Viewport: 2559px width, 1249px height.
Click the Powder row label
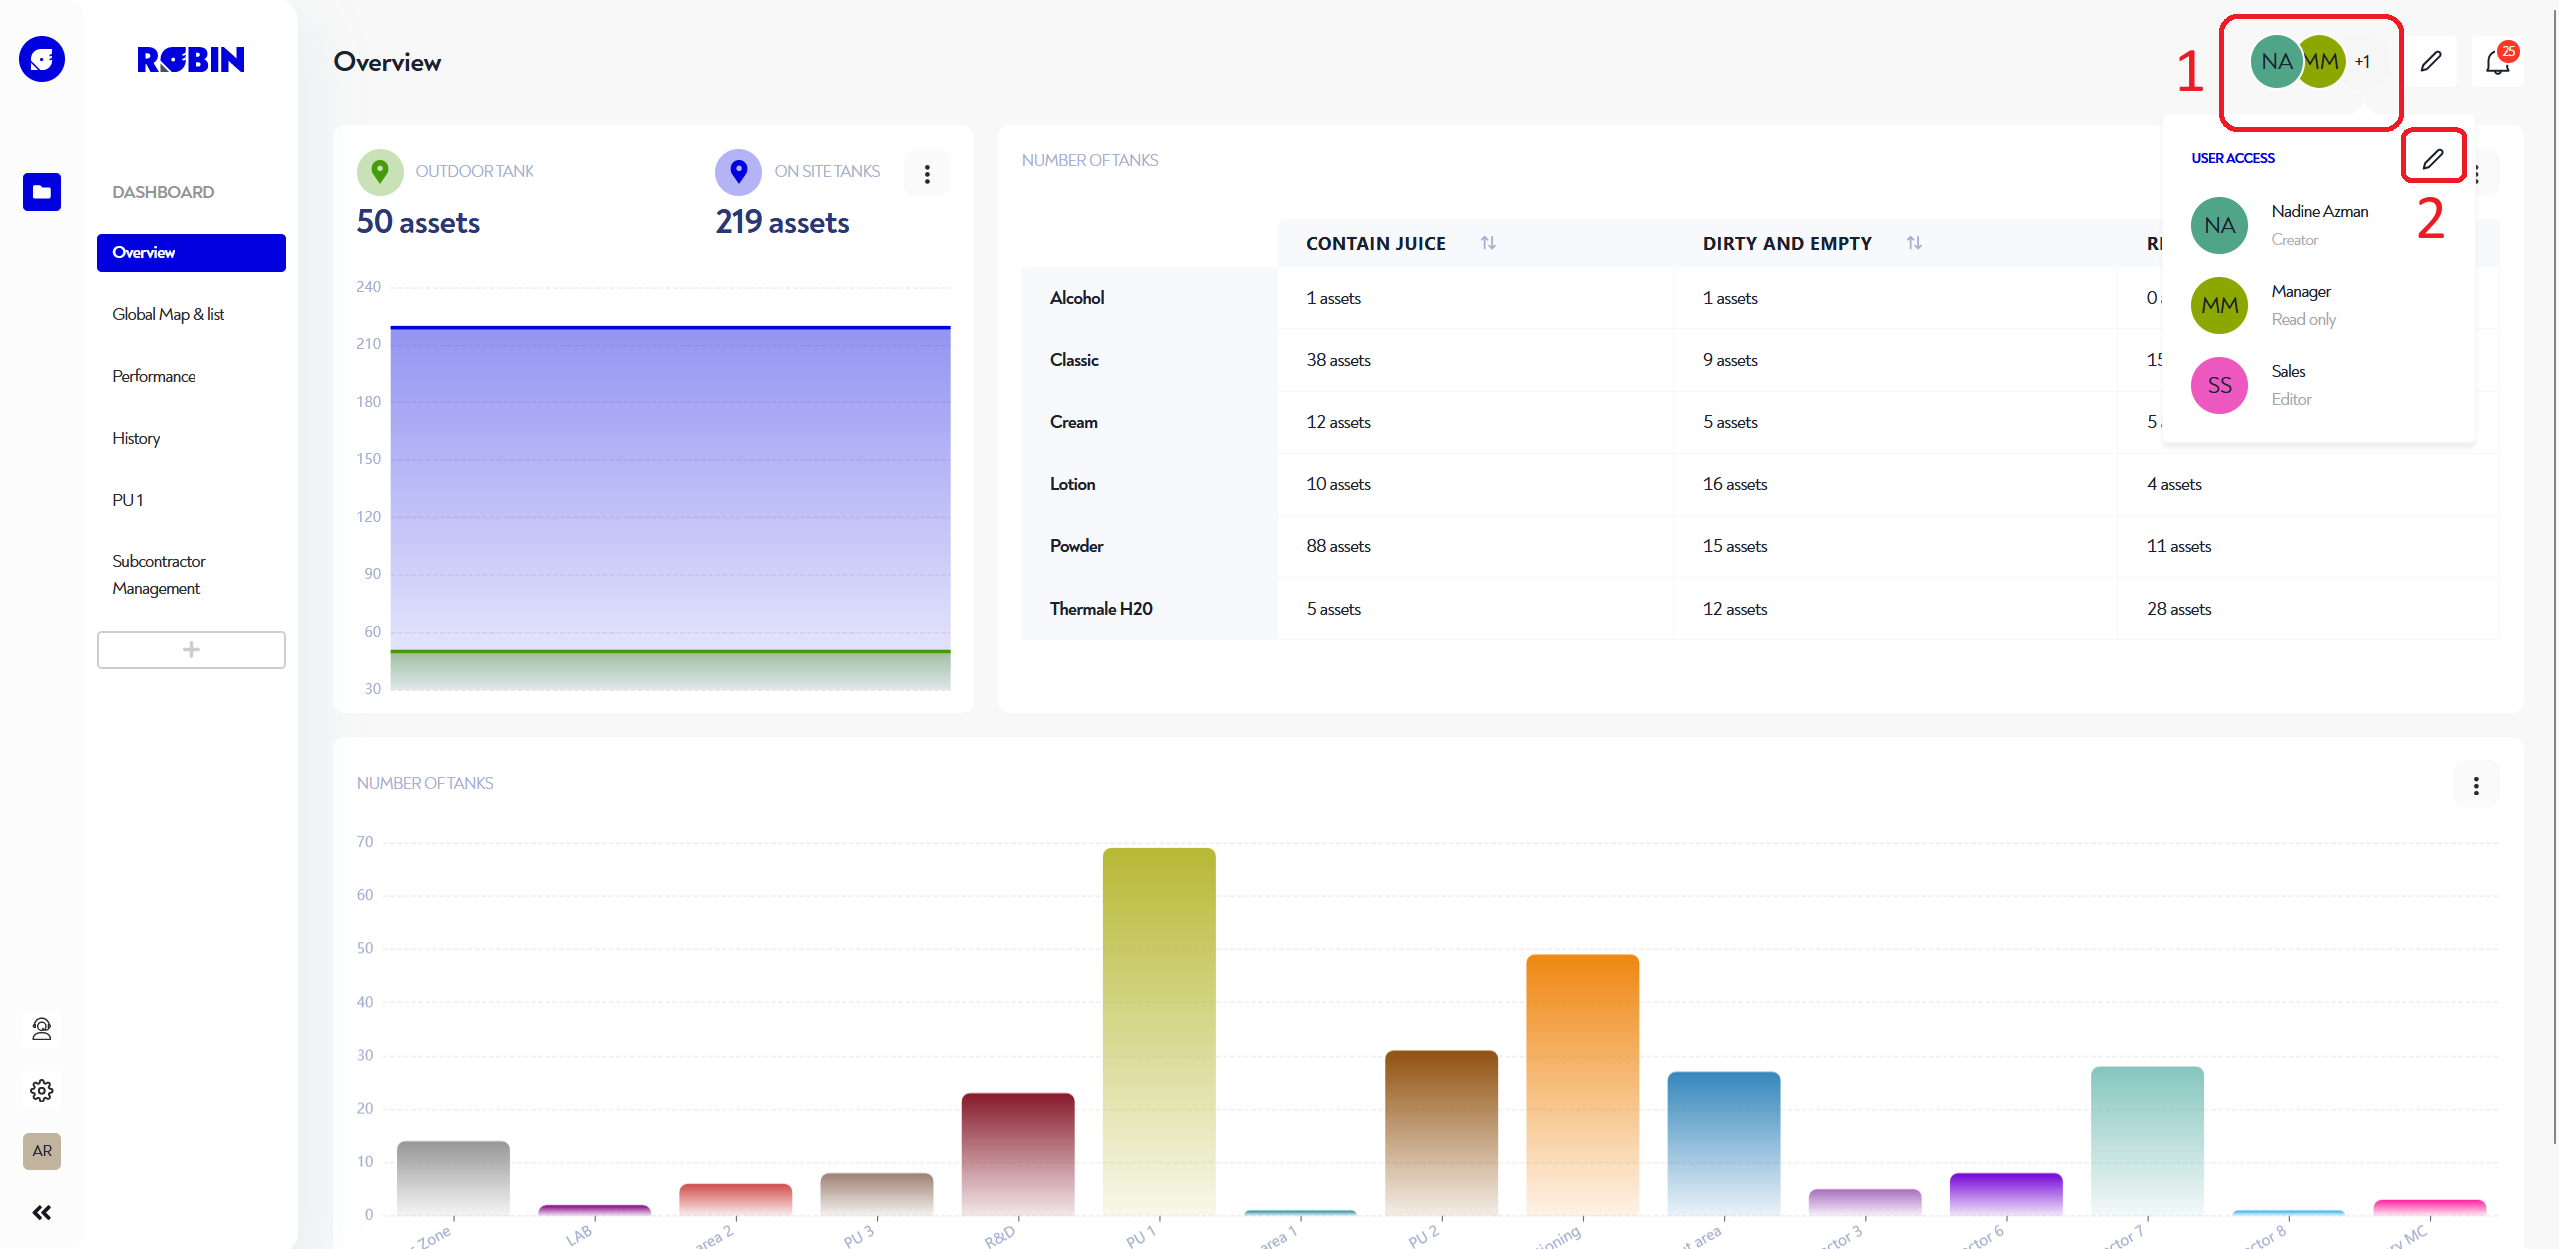click(1077, 546)
